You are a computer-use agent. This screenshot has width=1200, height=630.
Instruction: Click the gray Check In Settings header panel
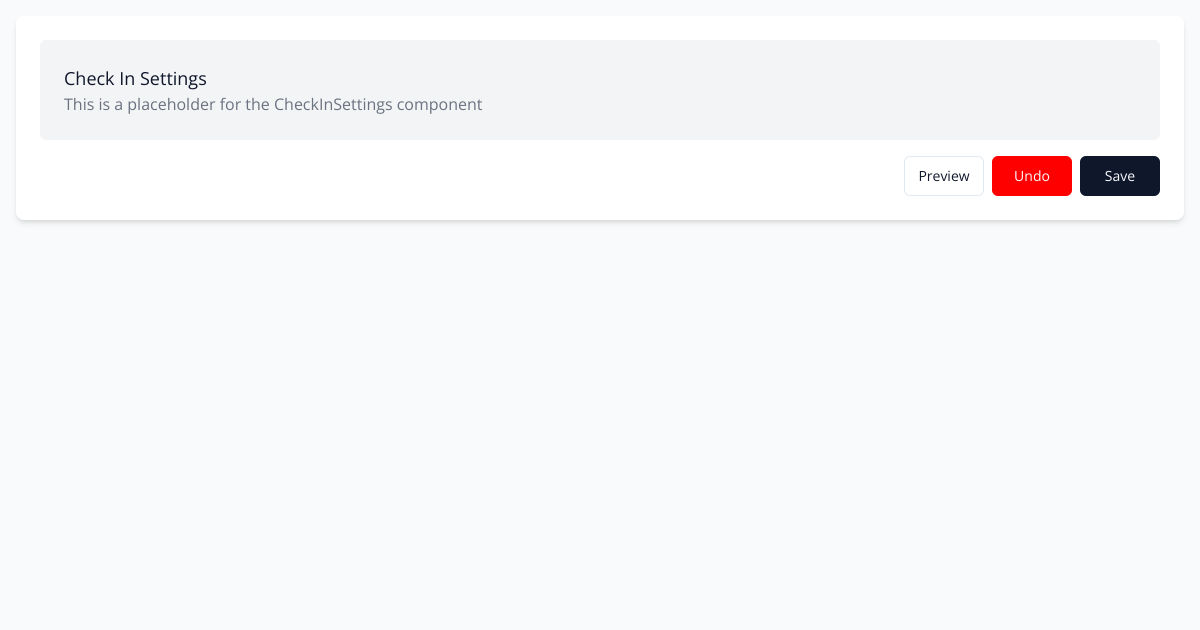tap(600, 90)
